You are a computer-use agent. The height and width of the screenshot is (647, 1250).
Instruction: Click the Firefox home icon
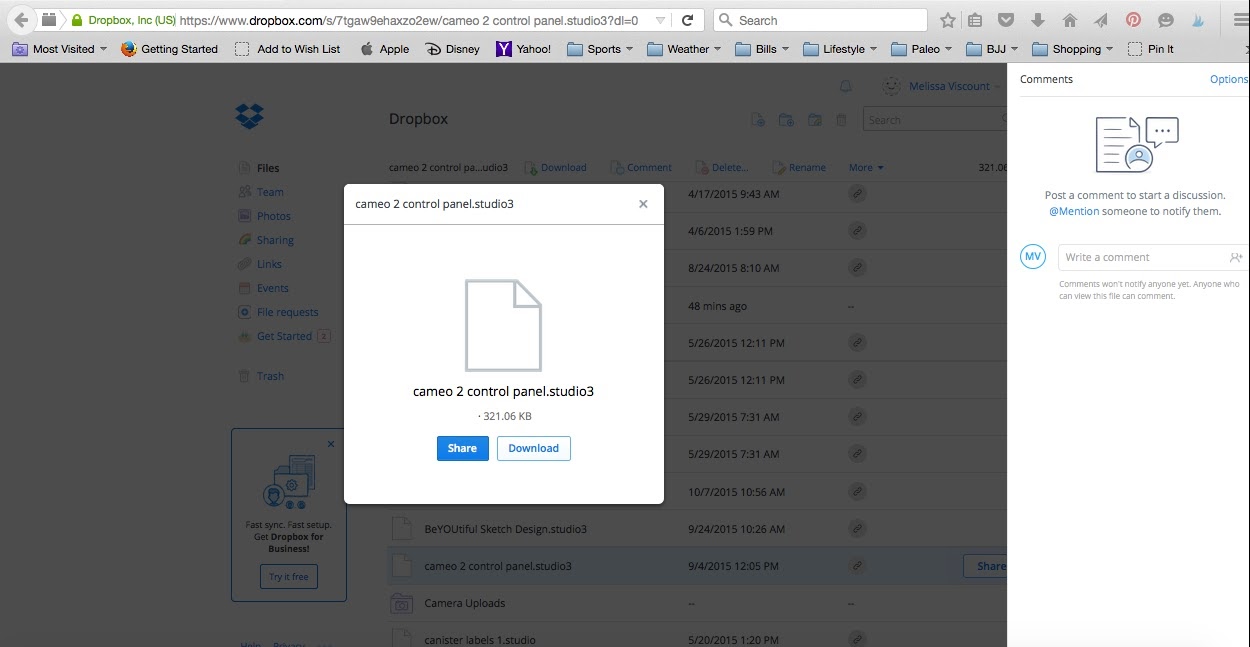[x=1070, y=20]
